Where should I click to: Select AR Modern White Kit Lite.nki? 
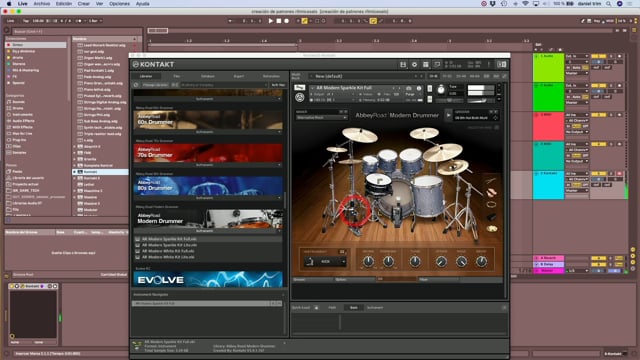click(168, 257)
